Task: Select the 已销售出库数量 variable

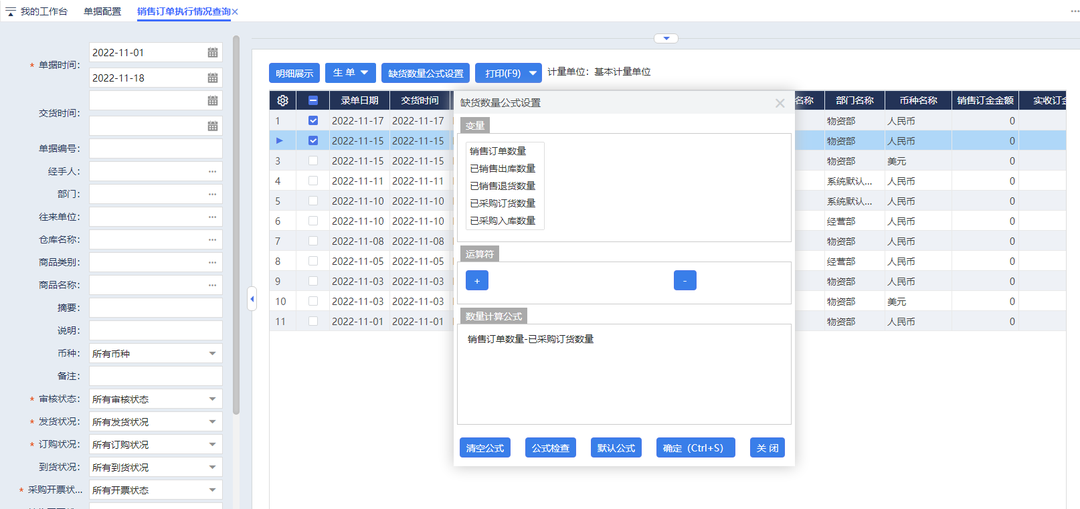Action: [502, 168]
